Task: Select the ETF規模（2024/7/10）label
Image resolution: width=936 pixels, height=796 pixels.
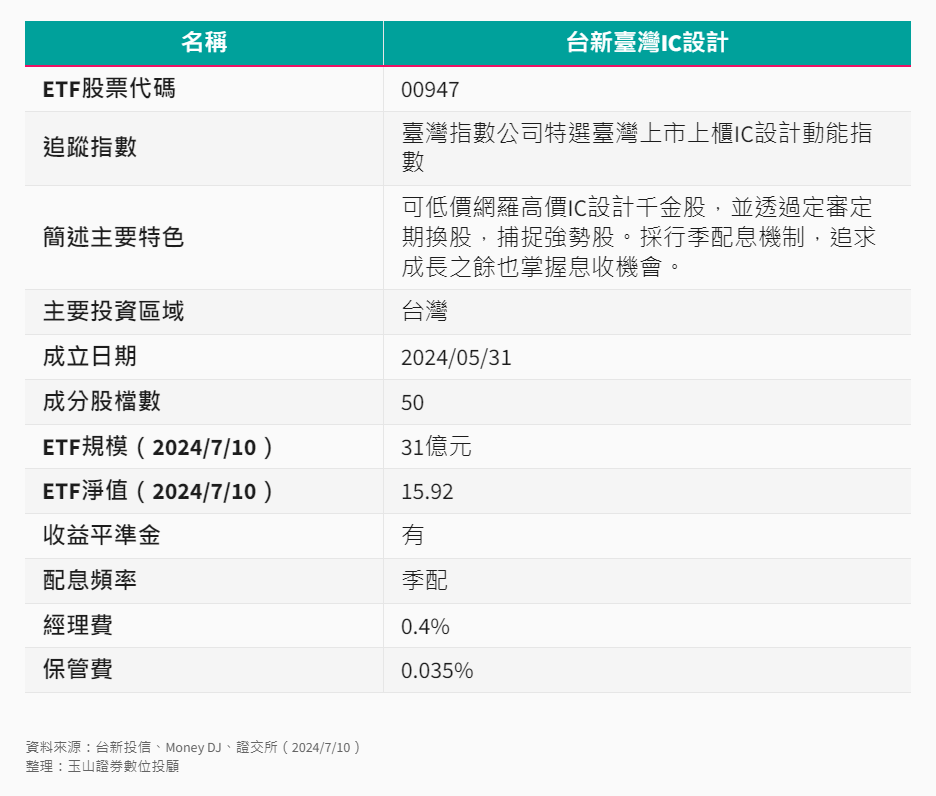Action: coord(158,447)
